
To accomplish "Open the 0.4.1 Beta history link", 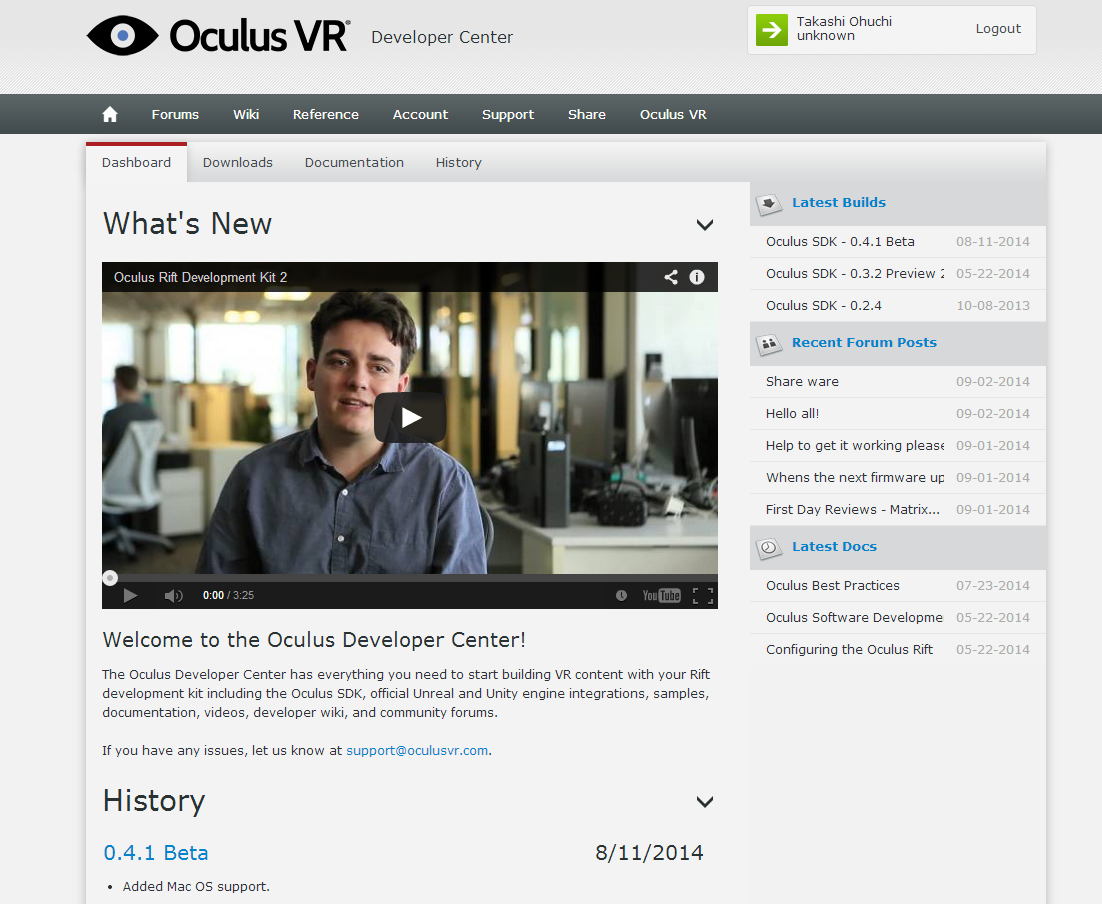I will click(x=155, y=853).
